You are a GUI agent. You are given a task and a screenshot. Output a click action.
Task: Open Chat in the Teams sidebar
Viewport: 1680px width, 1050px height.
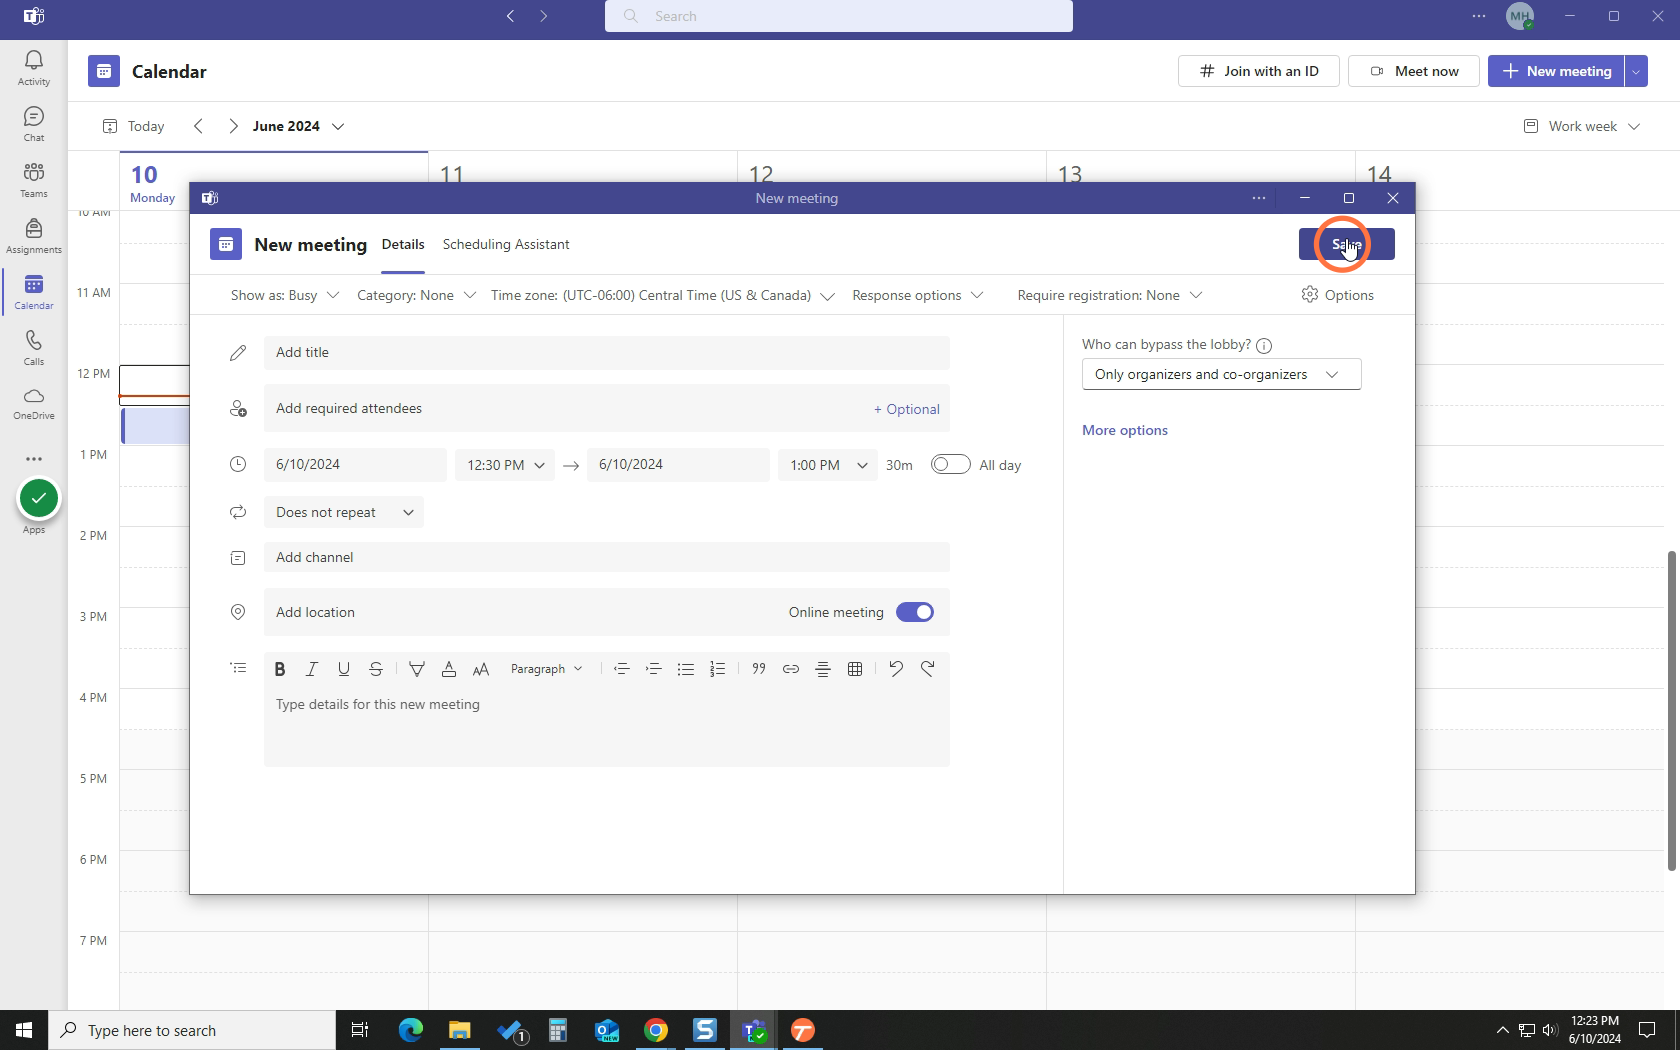point(34,124)
